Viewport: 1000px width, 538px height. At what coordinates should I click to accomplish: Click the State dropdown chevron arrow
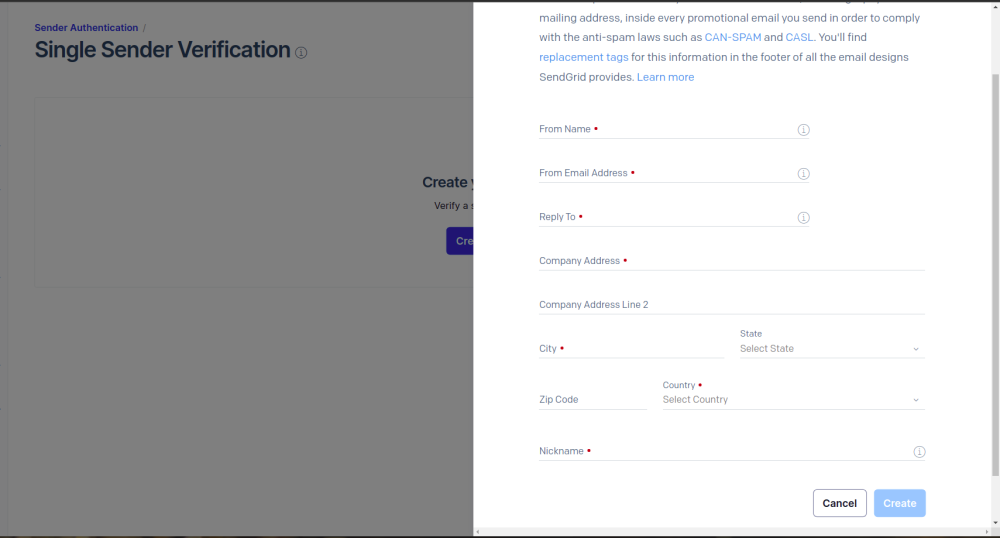pyautogui.click(x=915, y=349)
